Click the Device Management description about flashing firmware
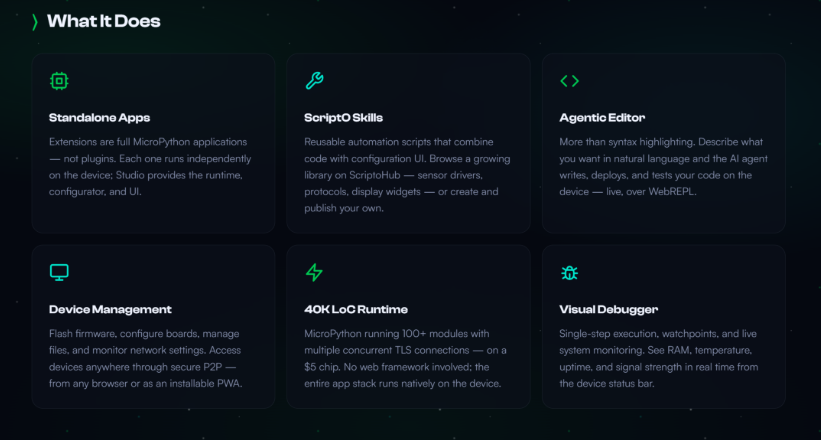821x440 pixels. coord(149,358)
